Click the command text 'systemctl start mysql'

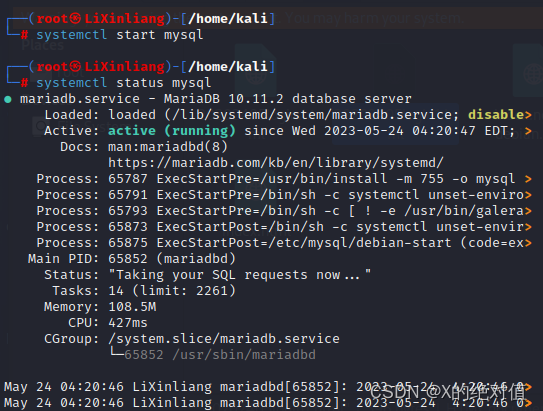click(119, 35)
